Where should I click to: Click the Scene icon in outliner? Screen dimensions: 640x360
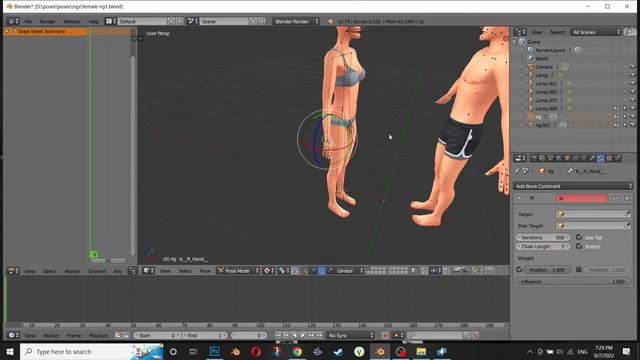(x=522, y=42)
